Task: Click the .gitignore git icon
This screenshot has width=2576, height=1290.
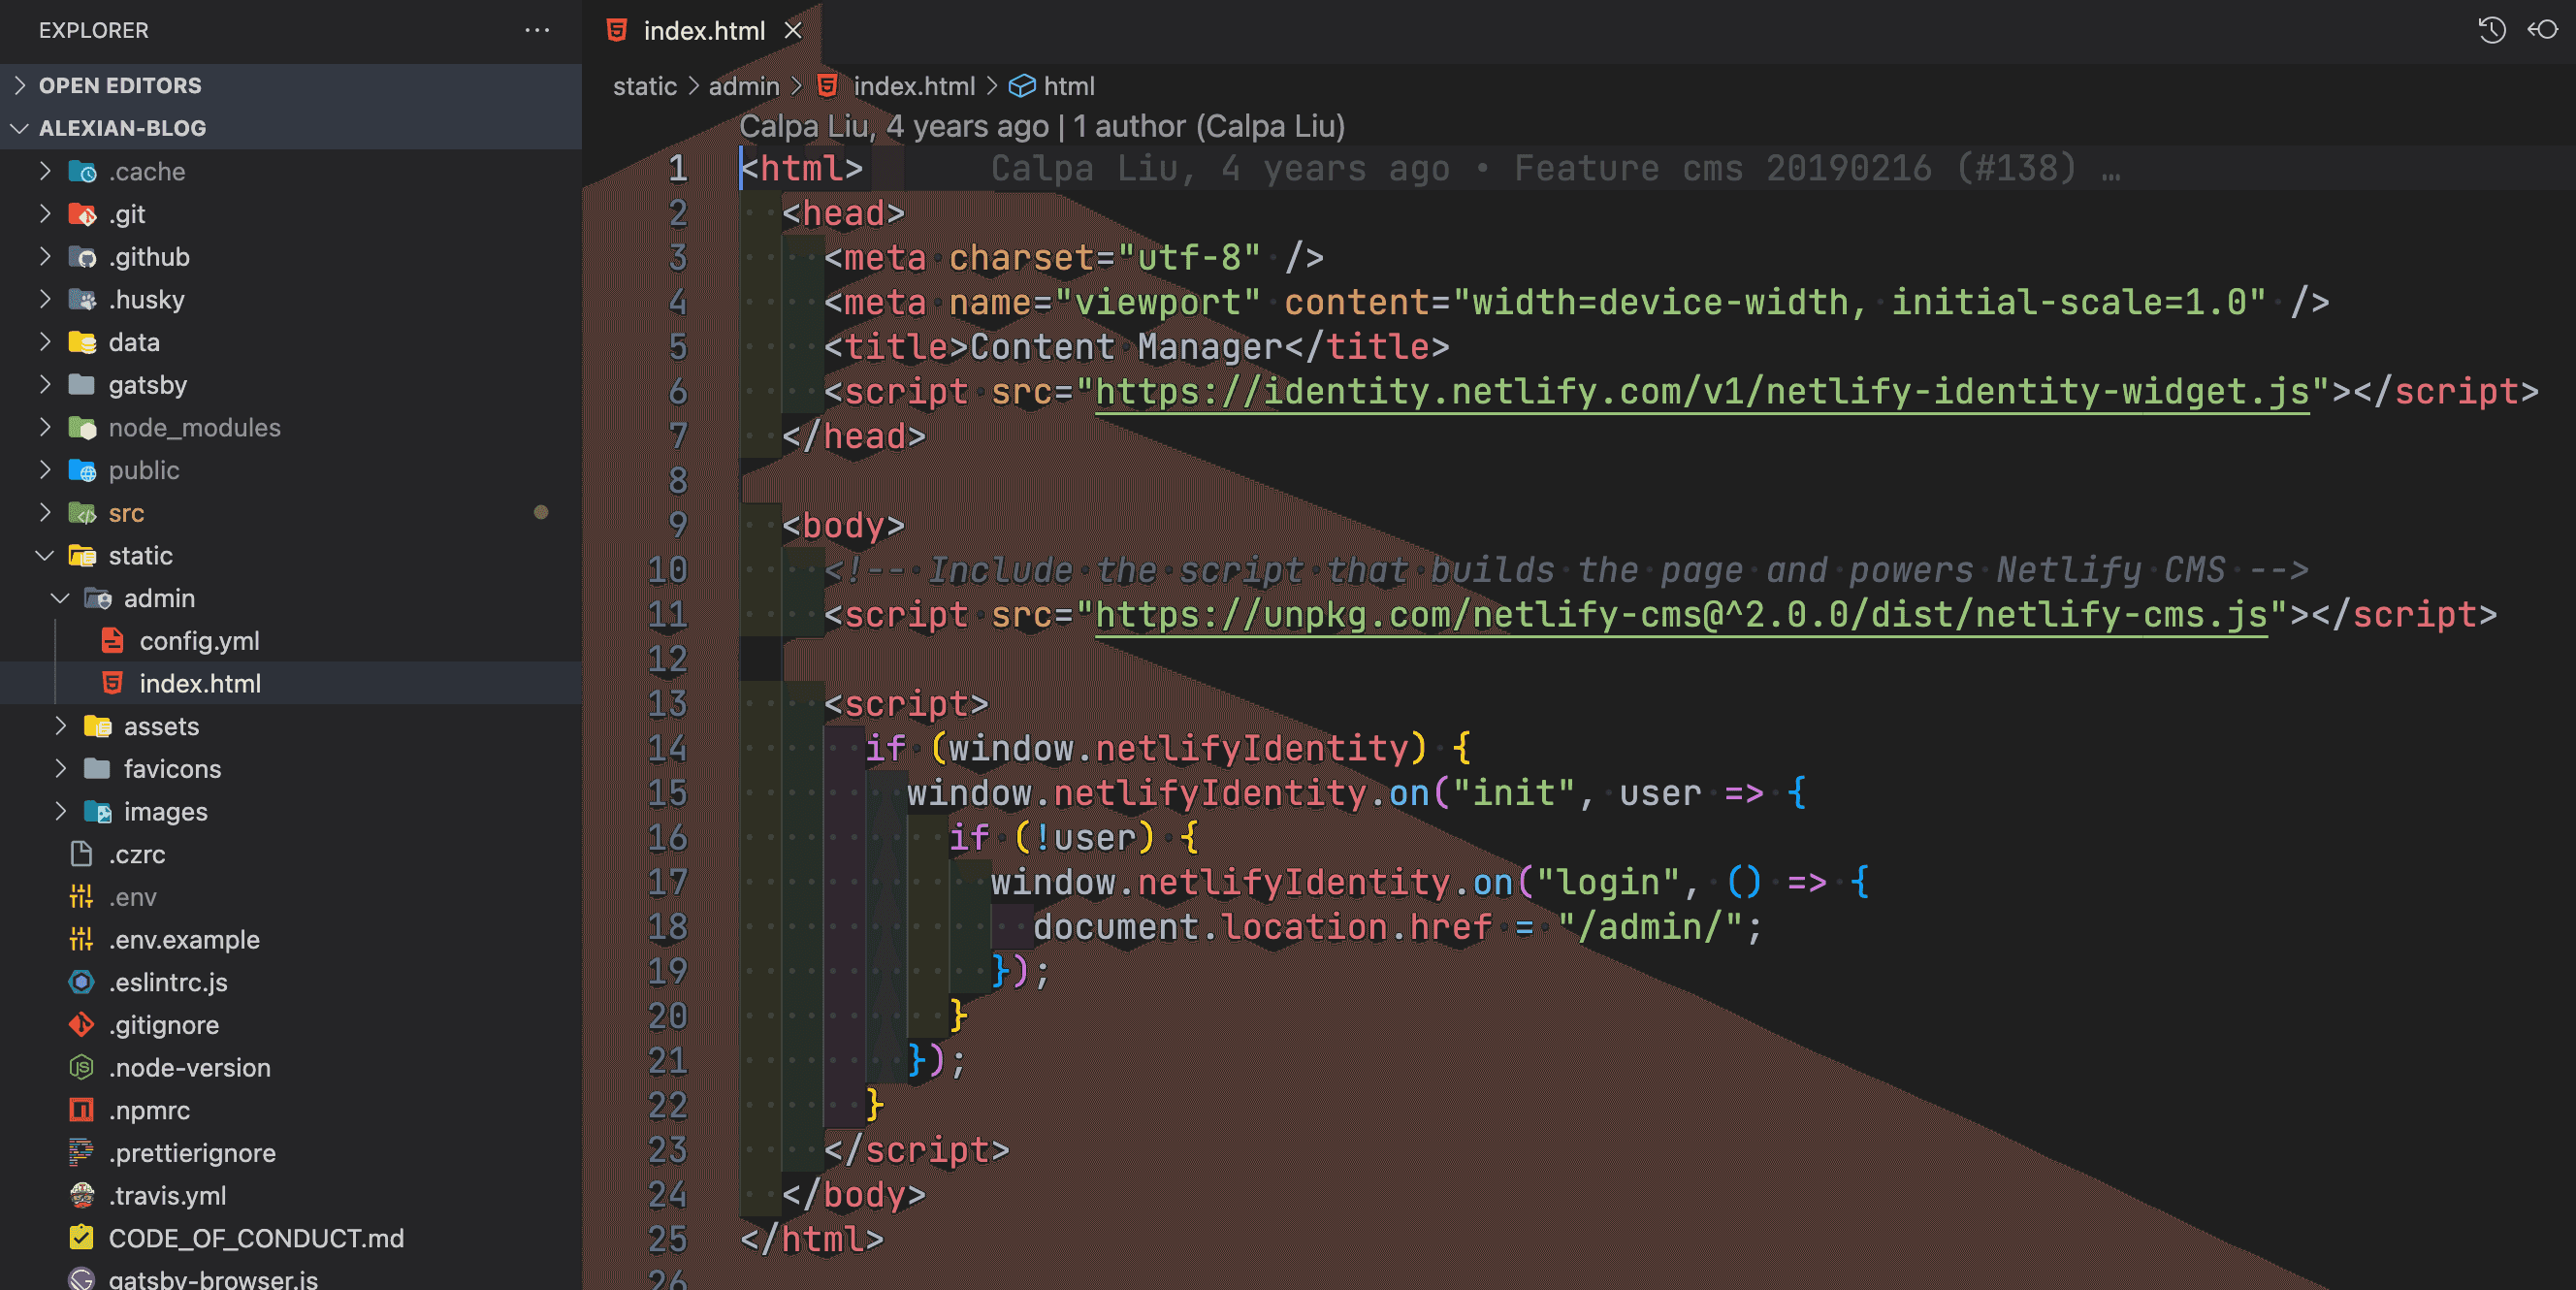Action: click(x=81, y=1025)
